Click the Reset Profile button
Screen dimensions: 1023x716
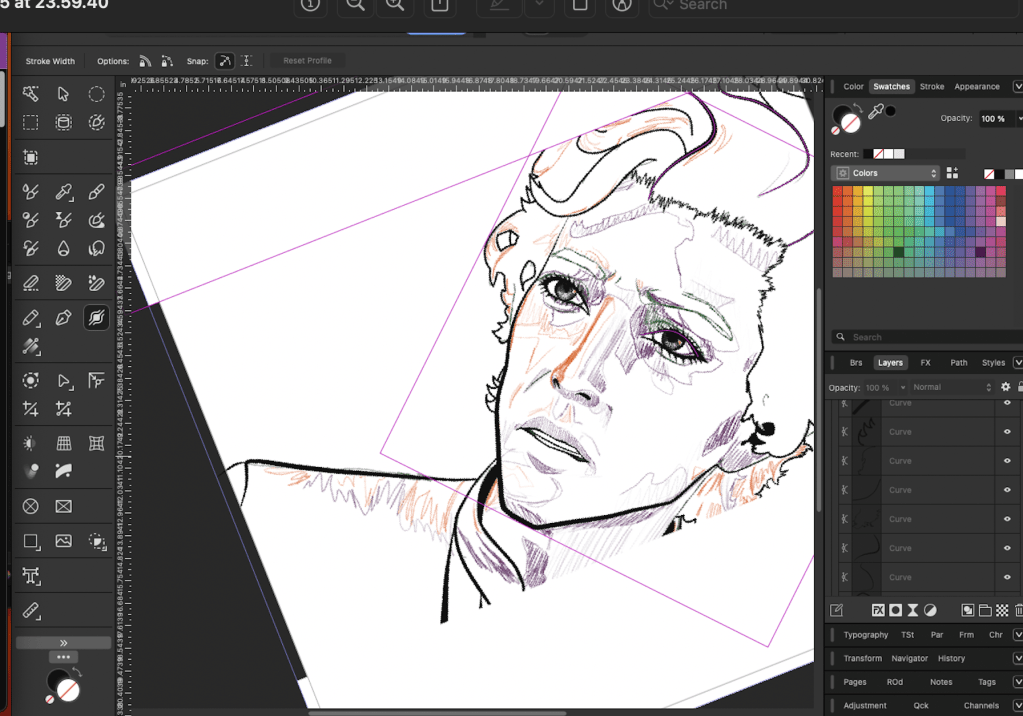[307, 61]
